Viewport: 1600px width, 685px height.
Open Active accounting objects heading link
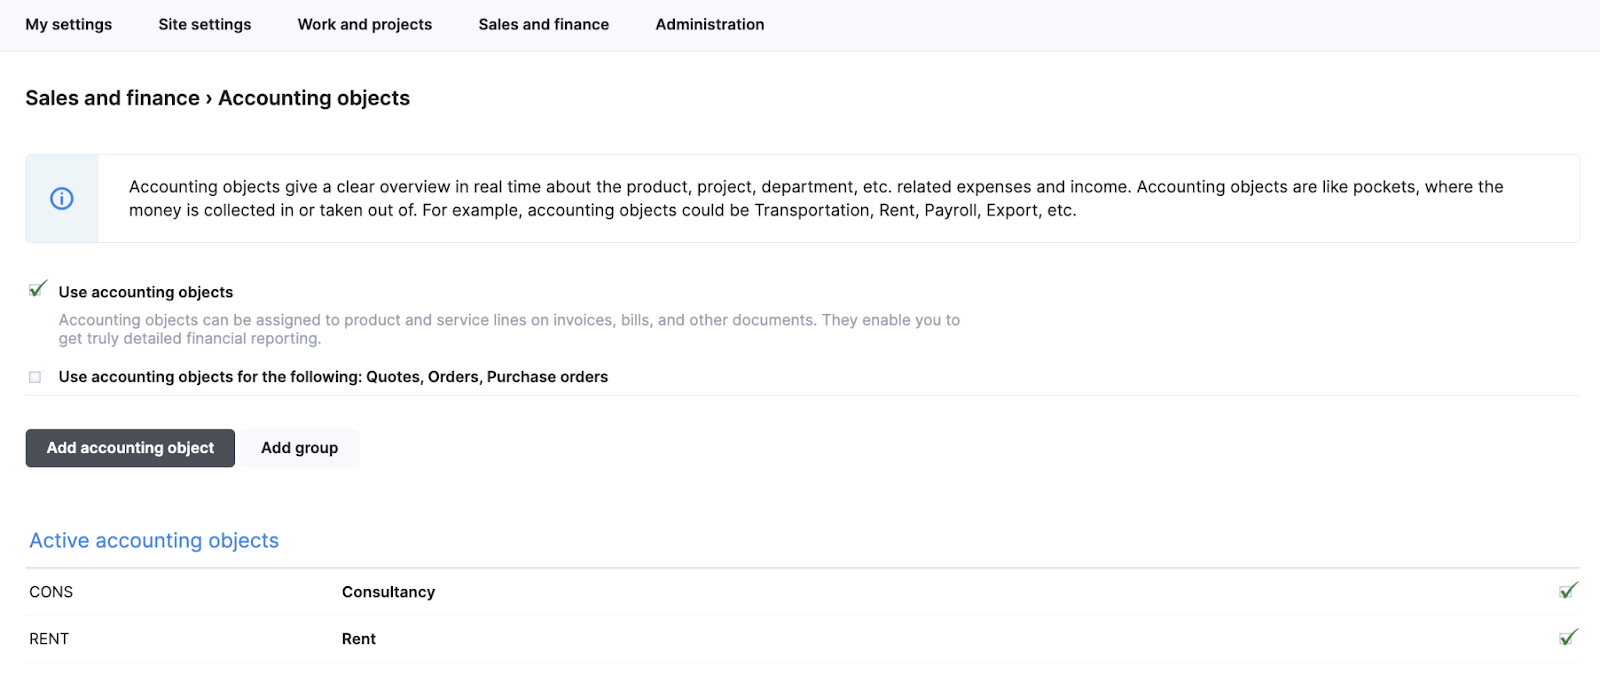[x=154, y=541]
